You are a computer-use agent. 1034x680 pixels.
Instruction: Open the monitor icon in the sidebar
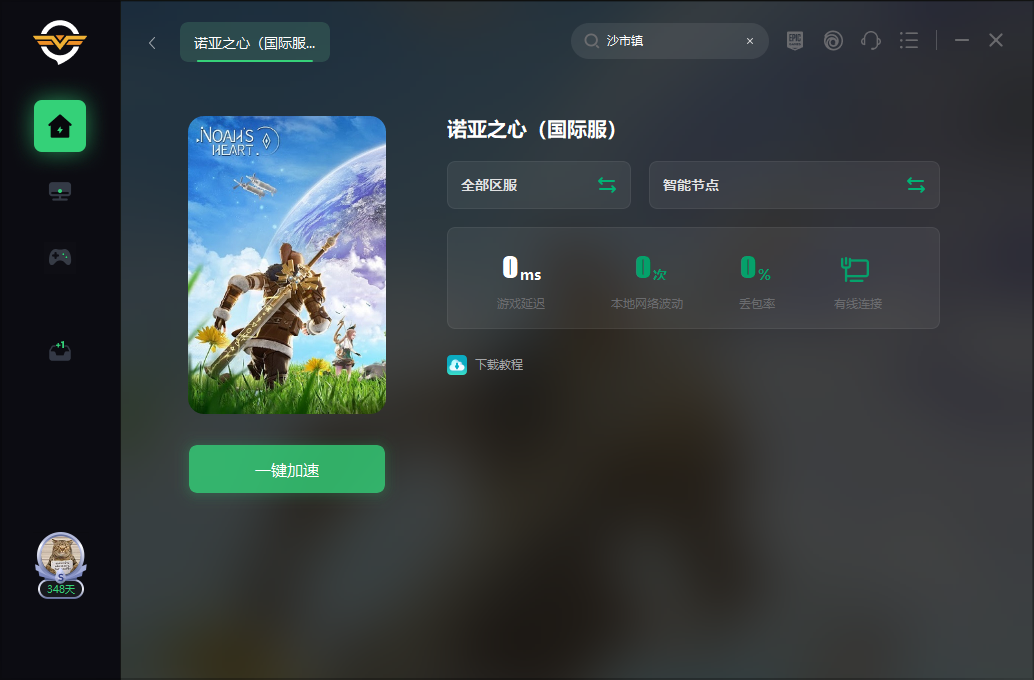tap(60, 191)
